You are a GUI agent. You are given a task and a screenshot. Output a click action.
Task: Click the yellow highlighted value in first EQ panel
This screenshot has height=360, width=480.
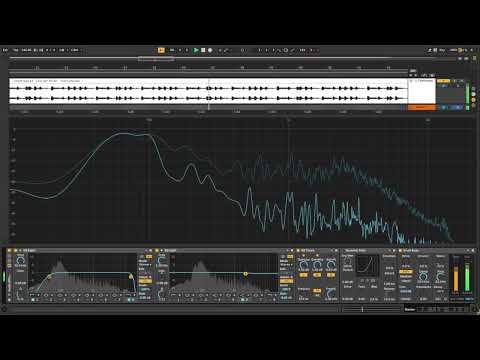coord(145,281)
